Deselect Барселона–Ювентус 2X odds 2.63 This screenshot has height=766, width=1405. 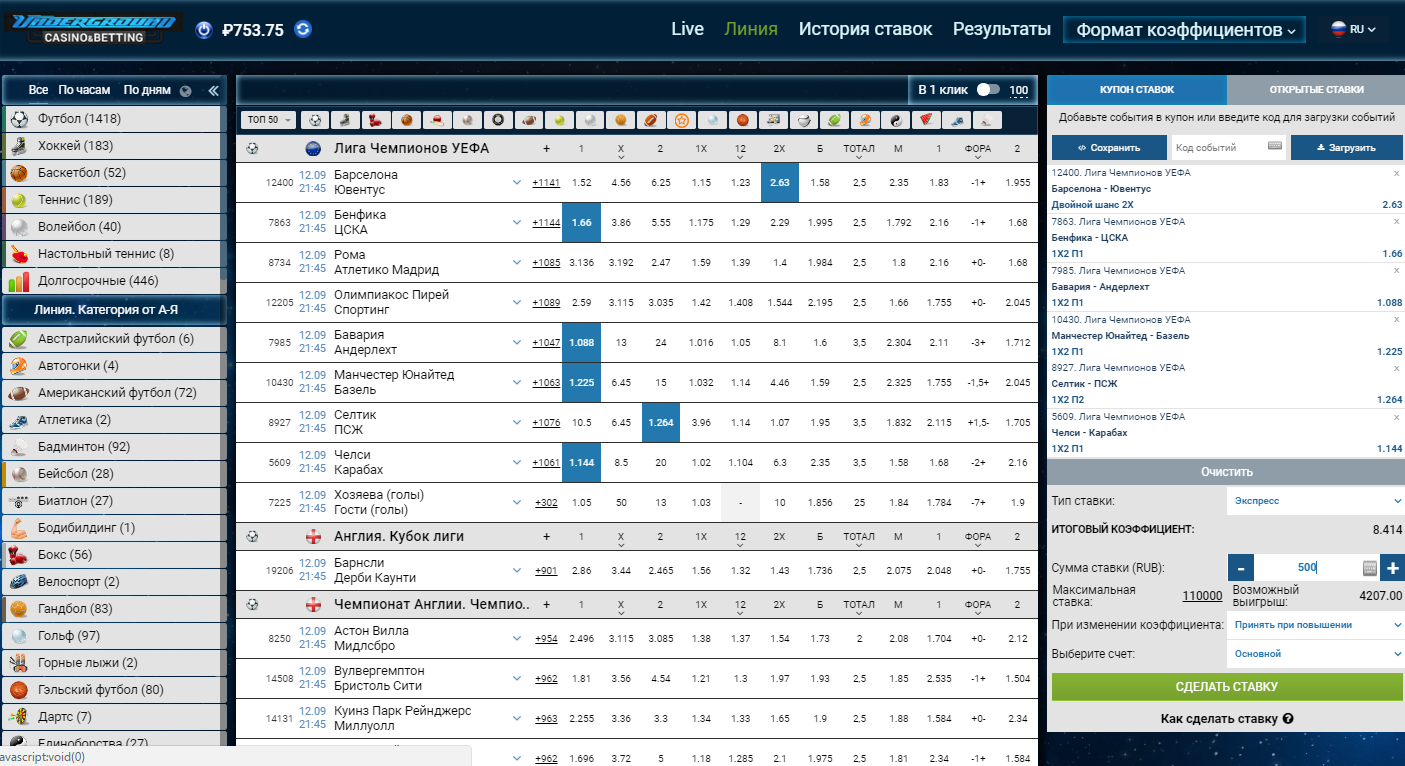(780, 183)
